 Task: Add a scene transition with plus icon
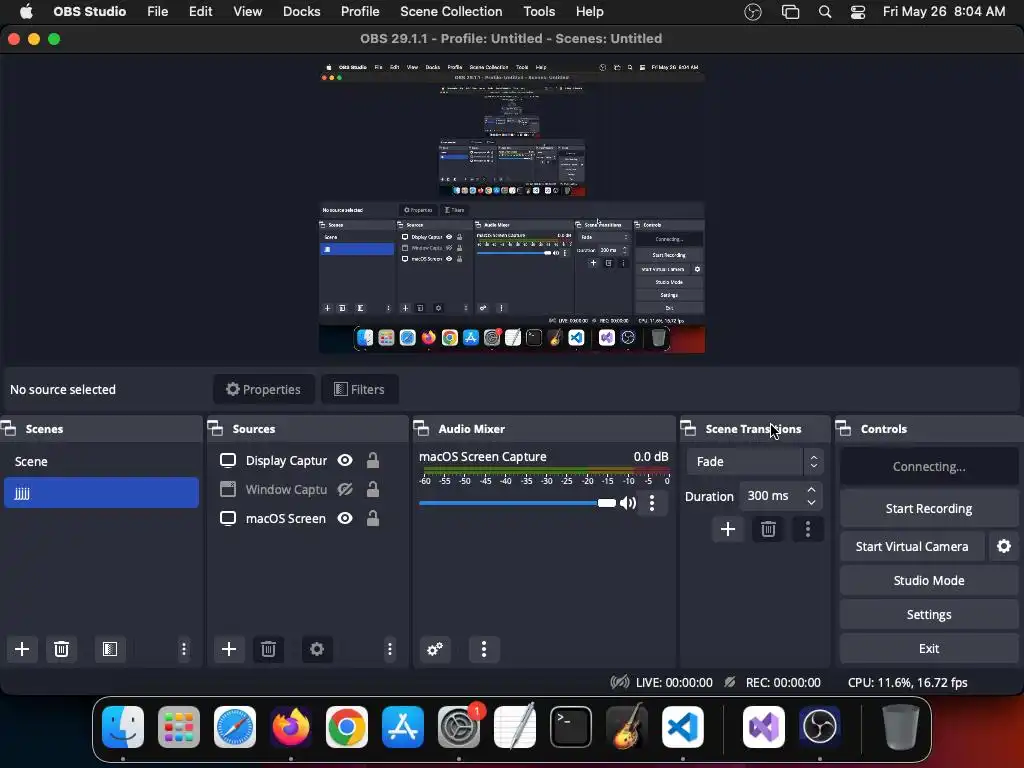click(x=728, y=529)
